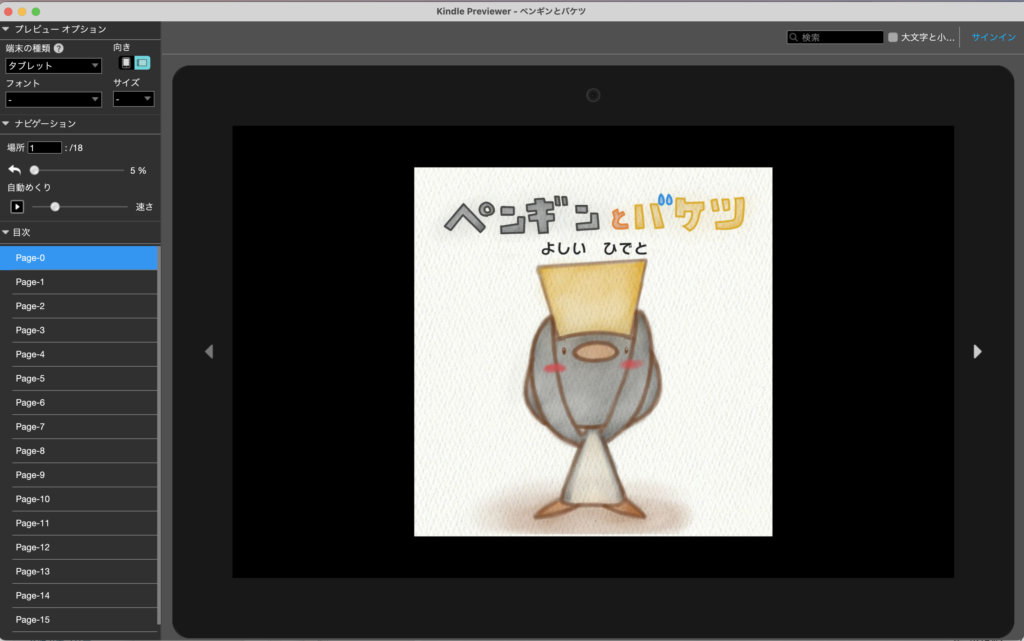Click the search magnifier icon
The width and height of the screenshot is (1024, 641).
tap(793, 37)
